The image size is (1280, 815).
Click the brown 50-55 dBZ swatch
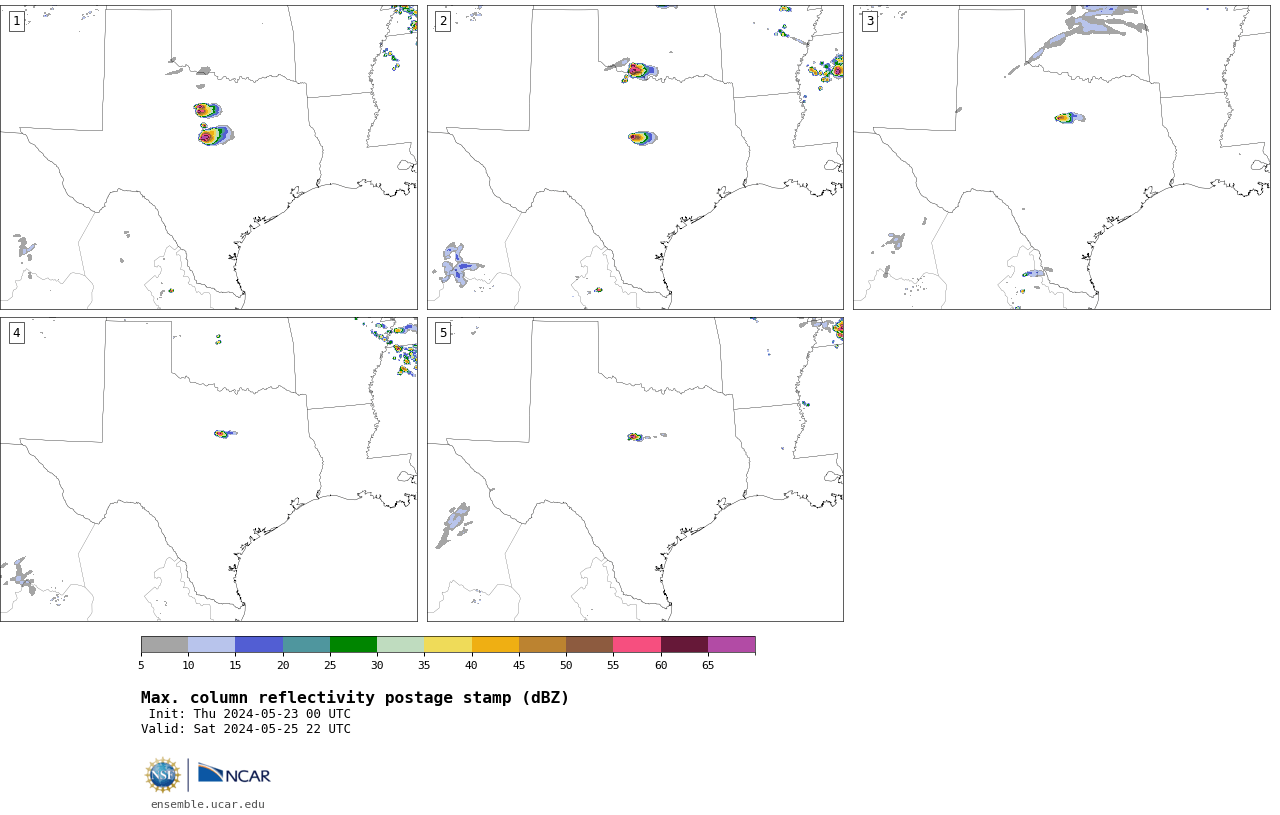[589, 644]
